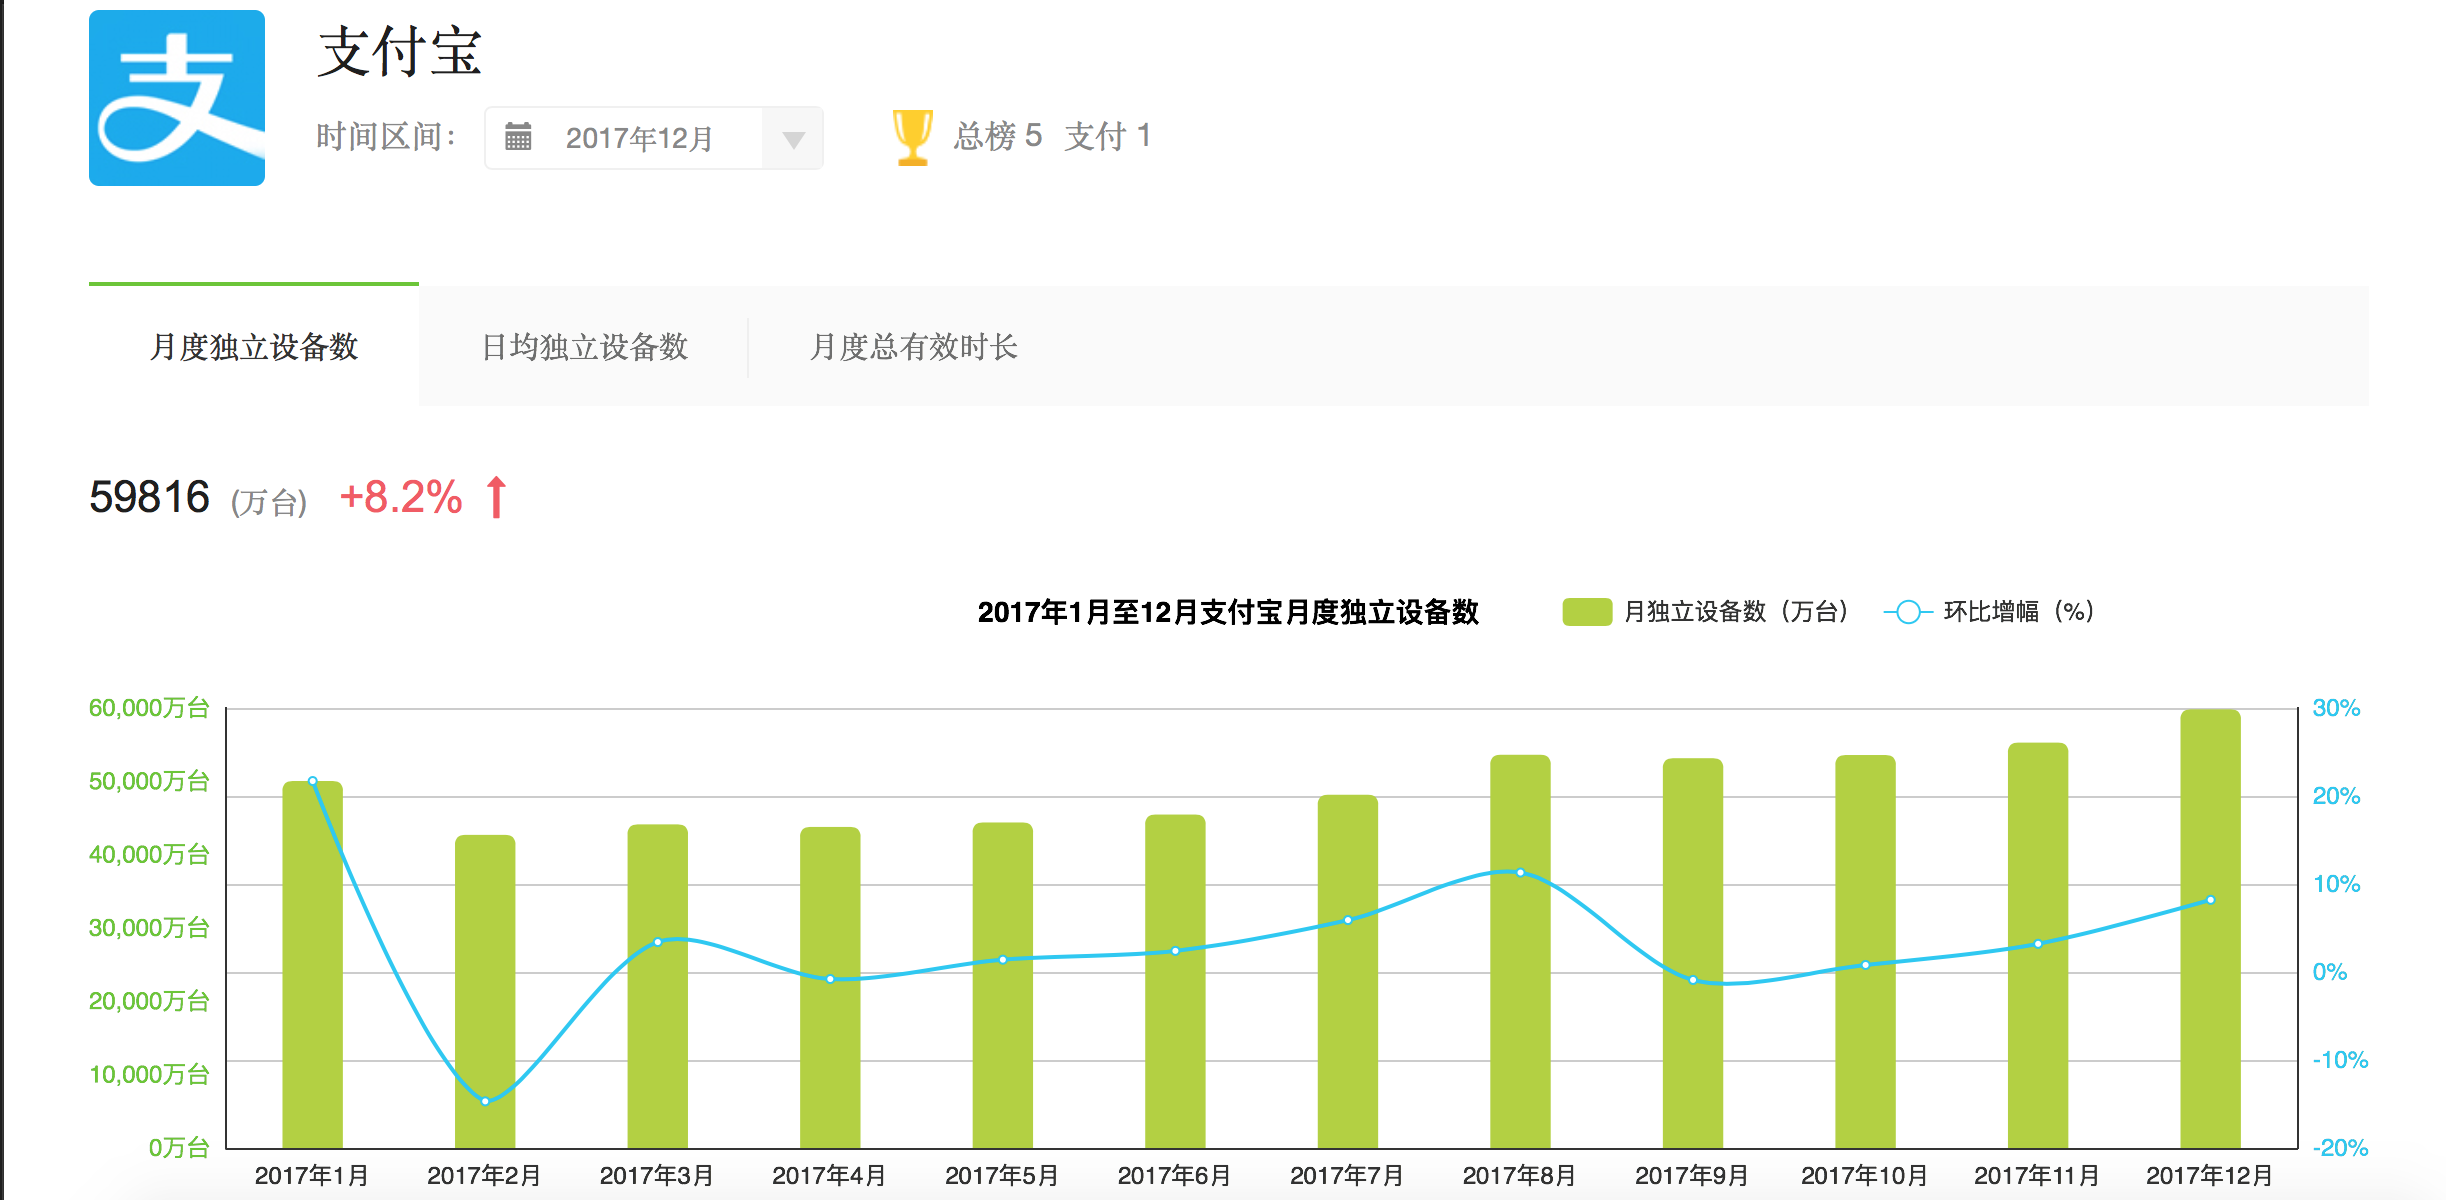Screen dimensions: 2446x1200
Task: Switch to 月度总有效时长 tab
Action: click(914, 347)
